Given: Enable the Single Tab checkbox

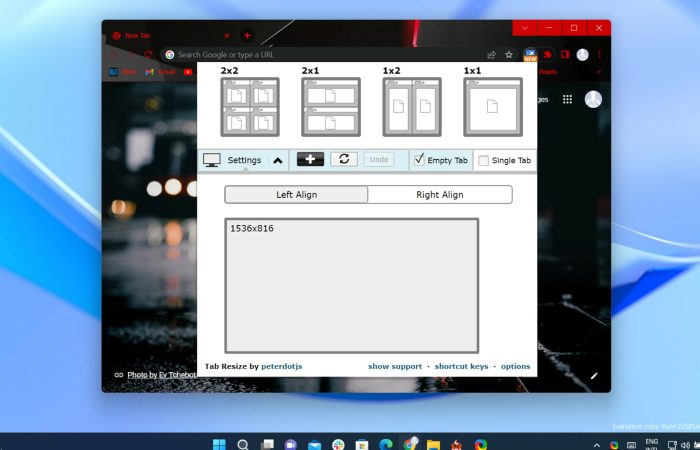Looking at the screenshot, I should point(483,161).
